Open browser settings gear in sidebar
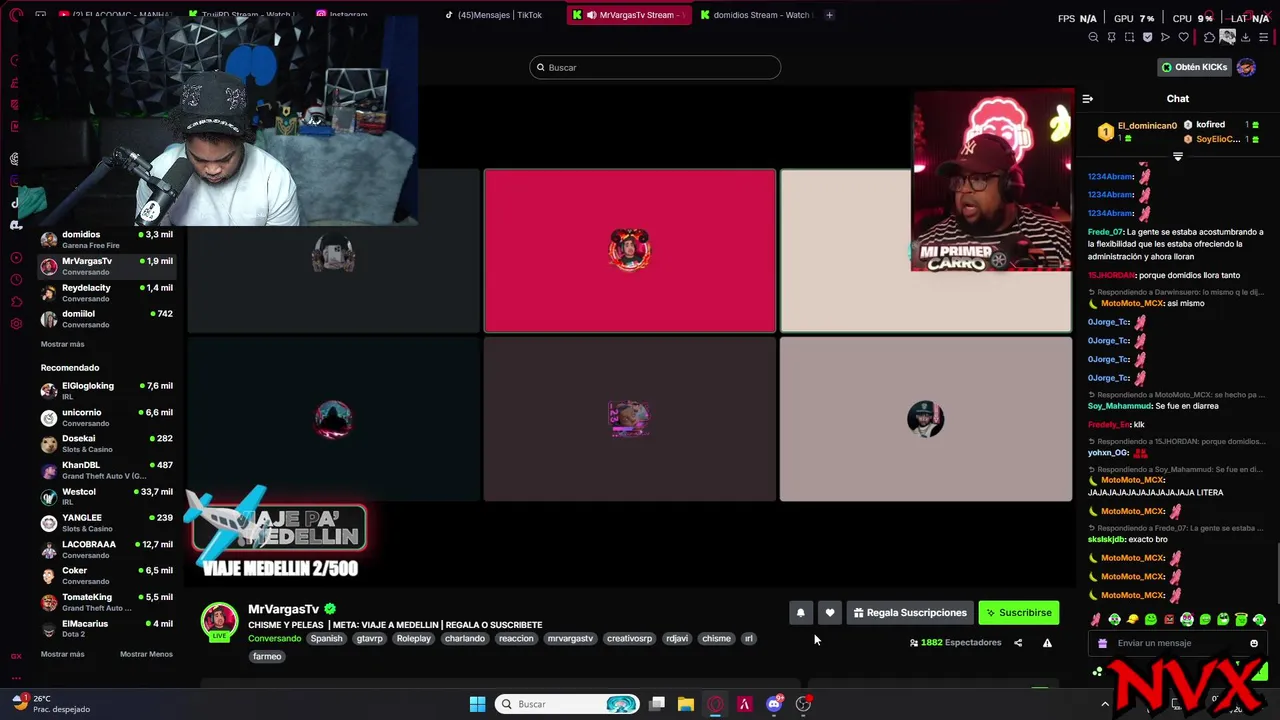 15,324
